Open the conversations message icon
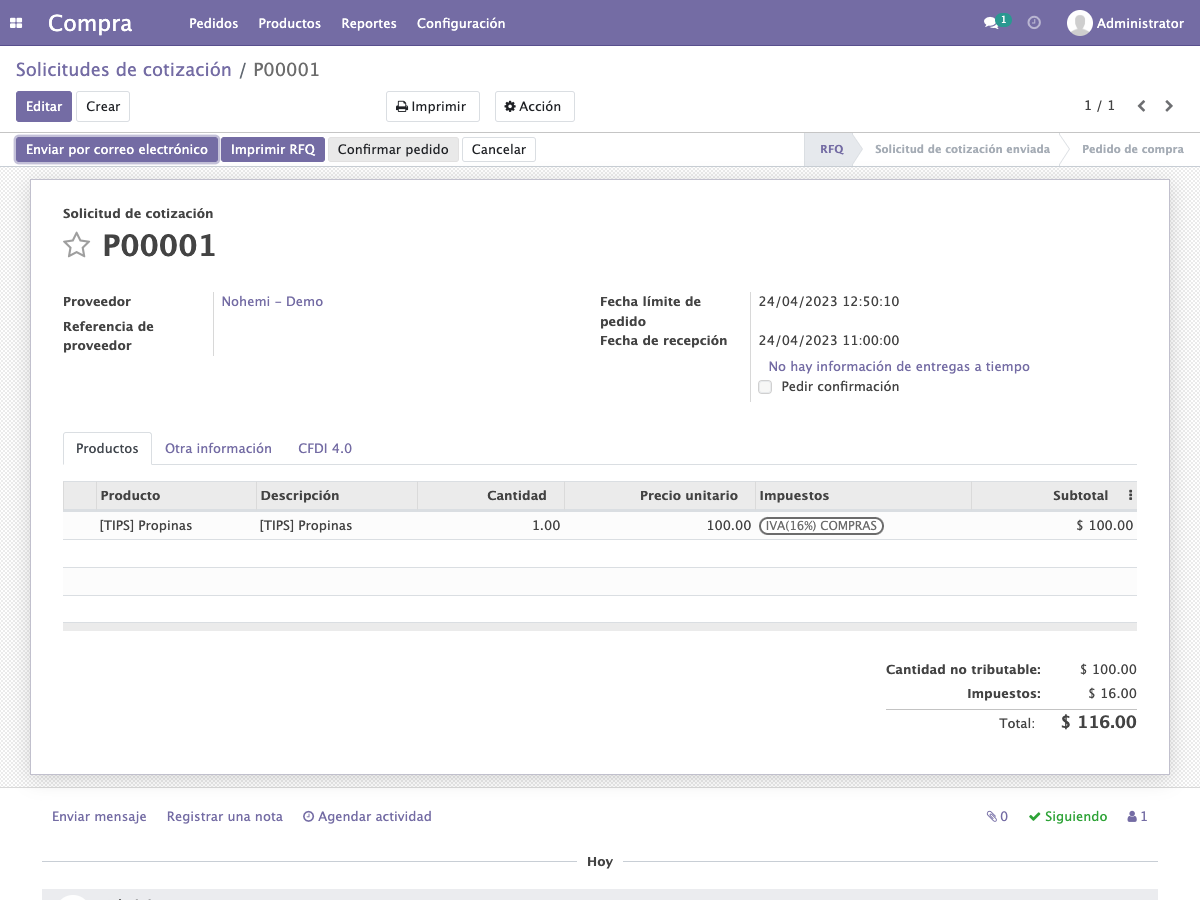This screenshot has width=1200, height=900. pyautogui.click(x=991, y=23)
